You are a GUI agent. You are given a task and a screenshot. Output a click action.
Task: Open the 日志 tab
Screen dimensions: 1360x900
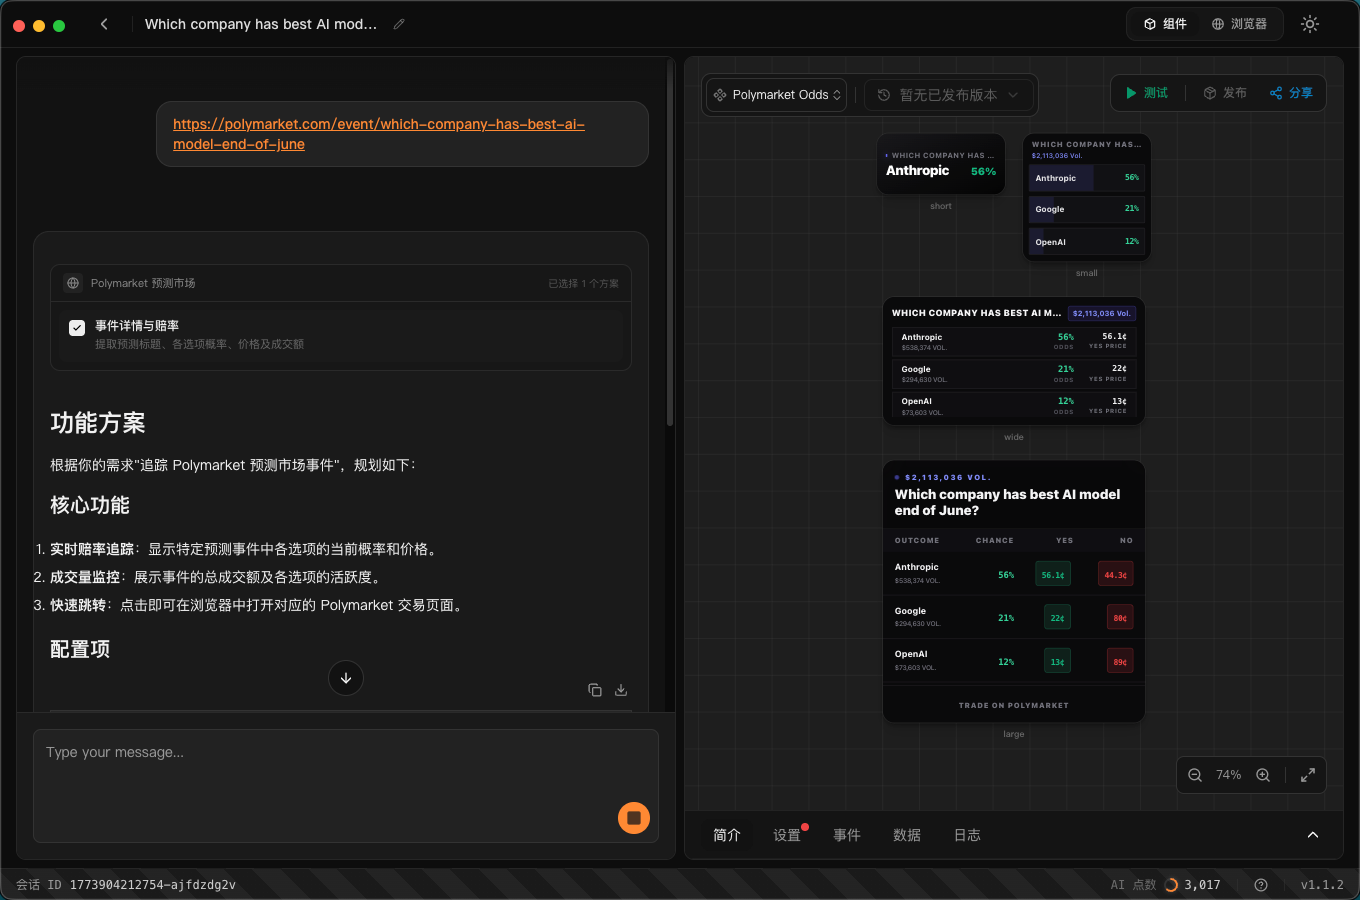click(967, 835)
